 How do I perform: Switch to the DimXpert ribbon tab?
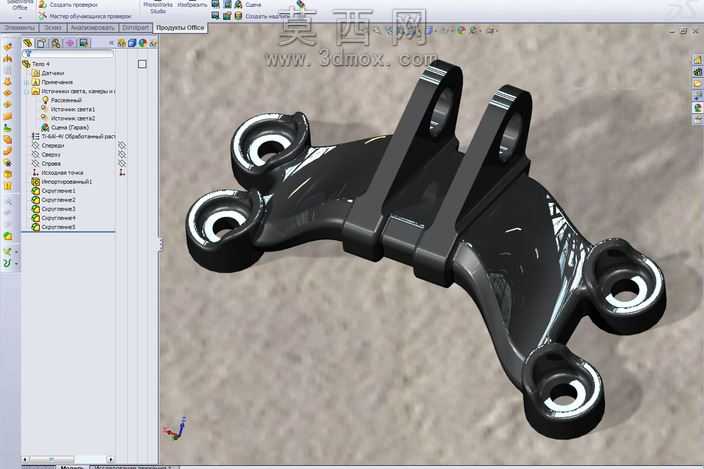(x=135, y=28)
